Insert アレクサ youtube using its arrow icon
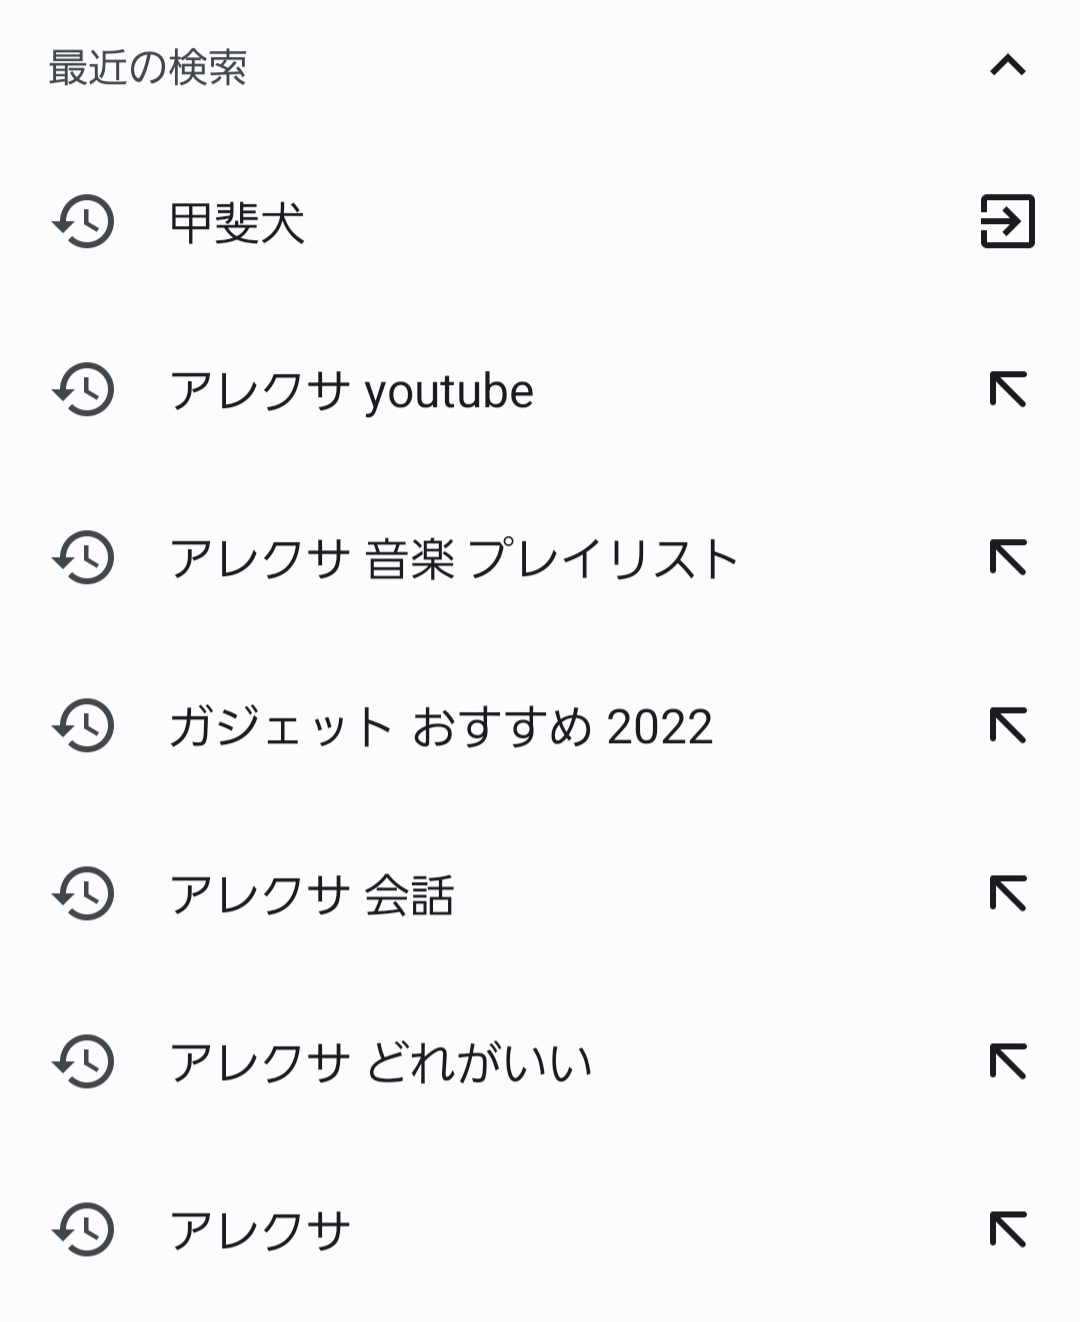 [x=1007, y=389]
